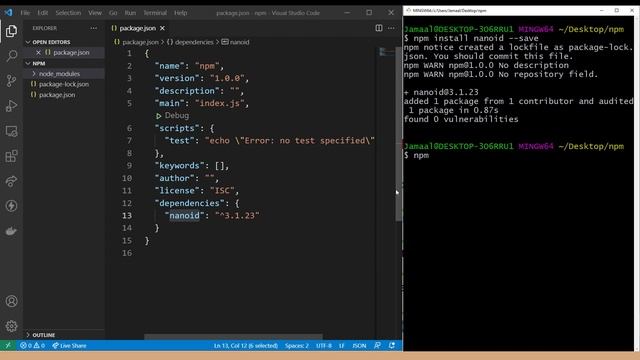Open the Source Control view
Viewport: 640px width, 360px height.
pos(11,81)
